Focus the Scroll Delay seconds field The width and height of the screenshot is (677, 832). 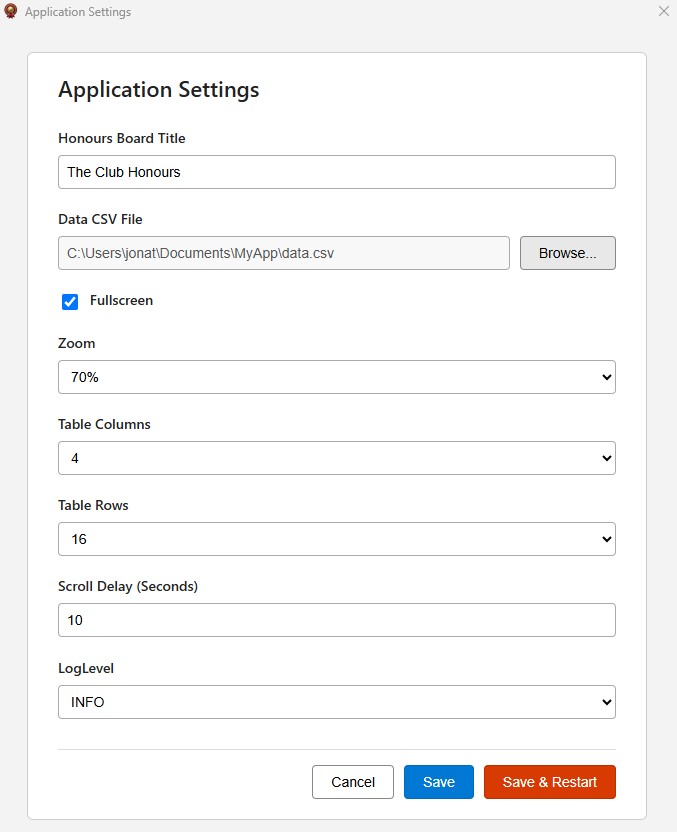[x=337, y=620]
